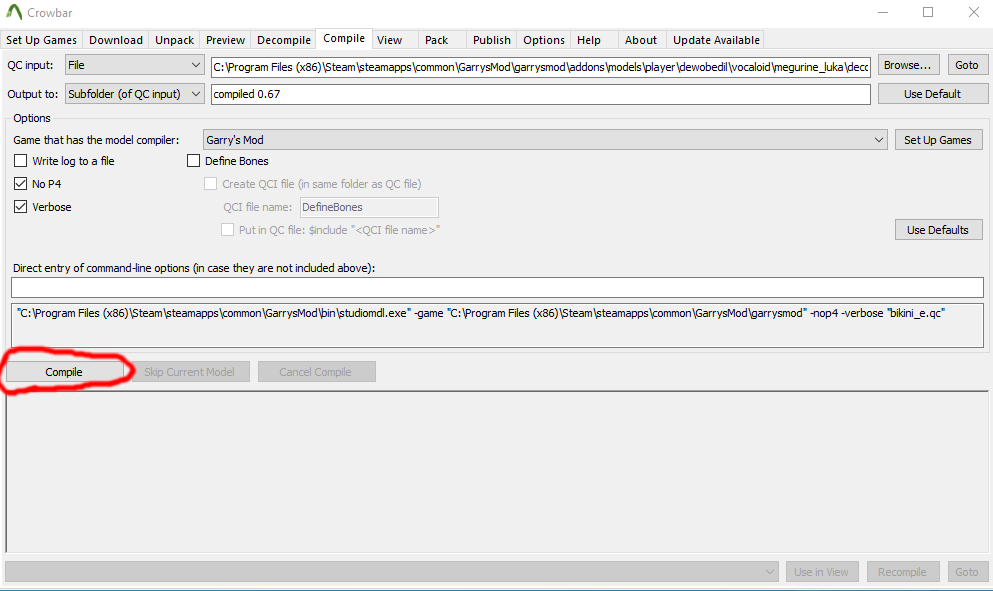Expand the compiled model dropdown at bottom
Image resolution: width=993 pixels, height=591 pixels.
(392, 572)
